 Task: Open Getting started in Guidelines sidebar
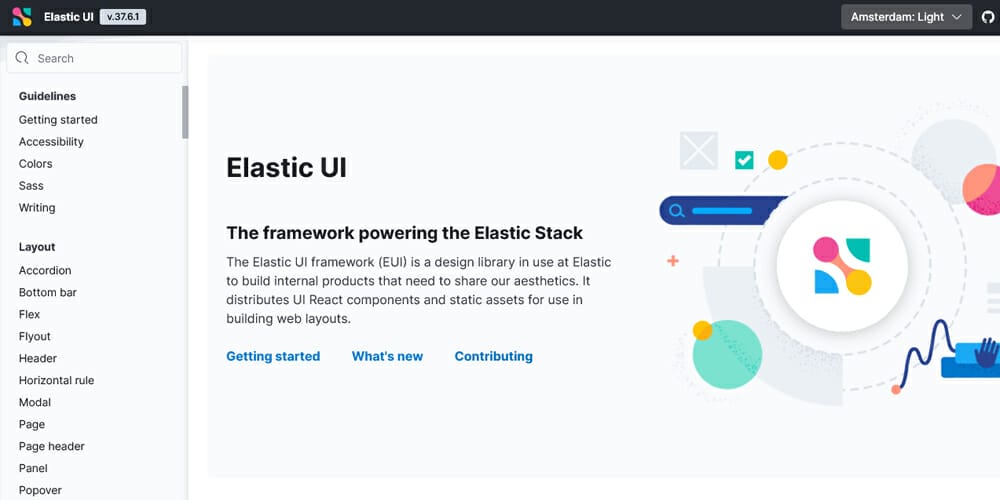[x=58, y=120]
